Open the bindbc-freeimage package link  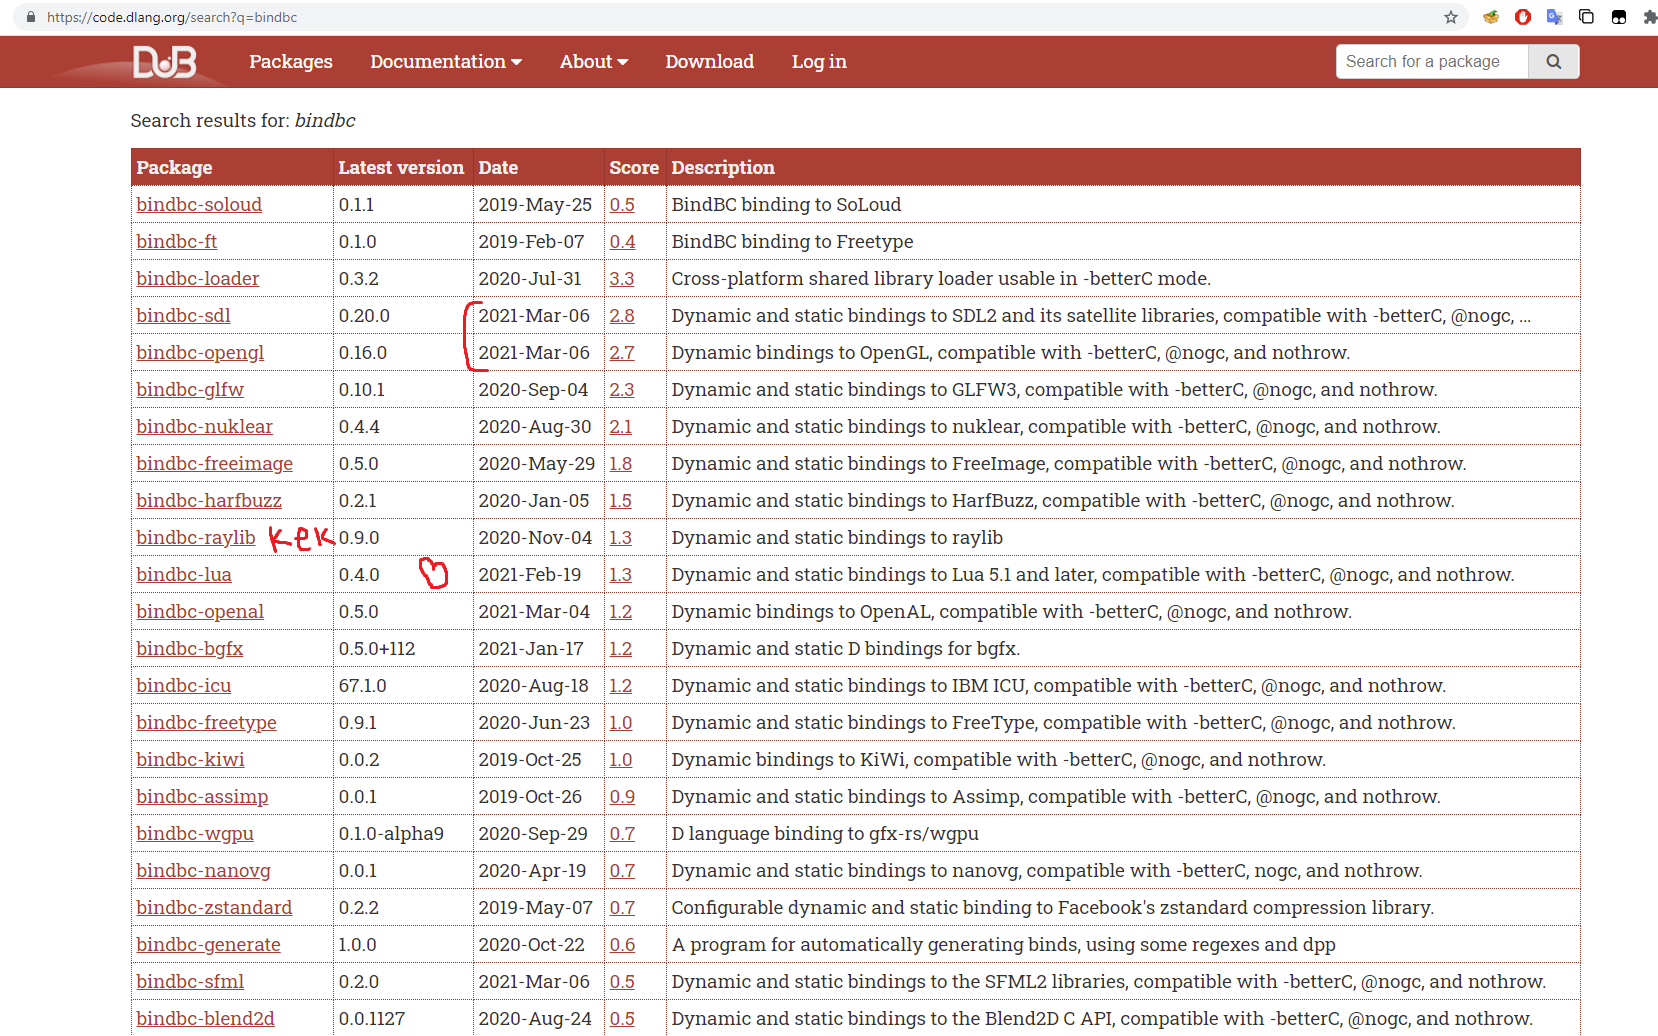(215, 464)
